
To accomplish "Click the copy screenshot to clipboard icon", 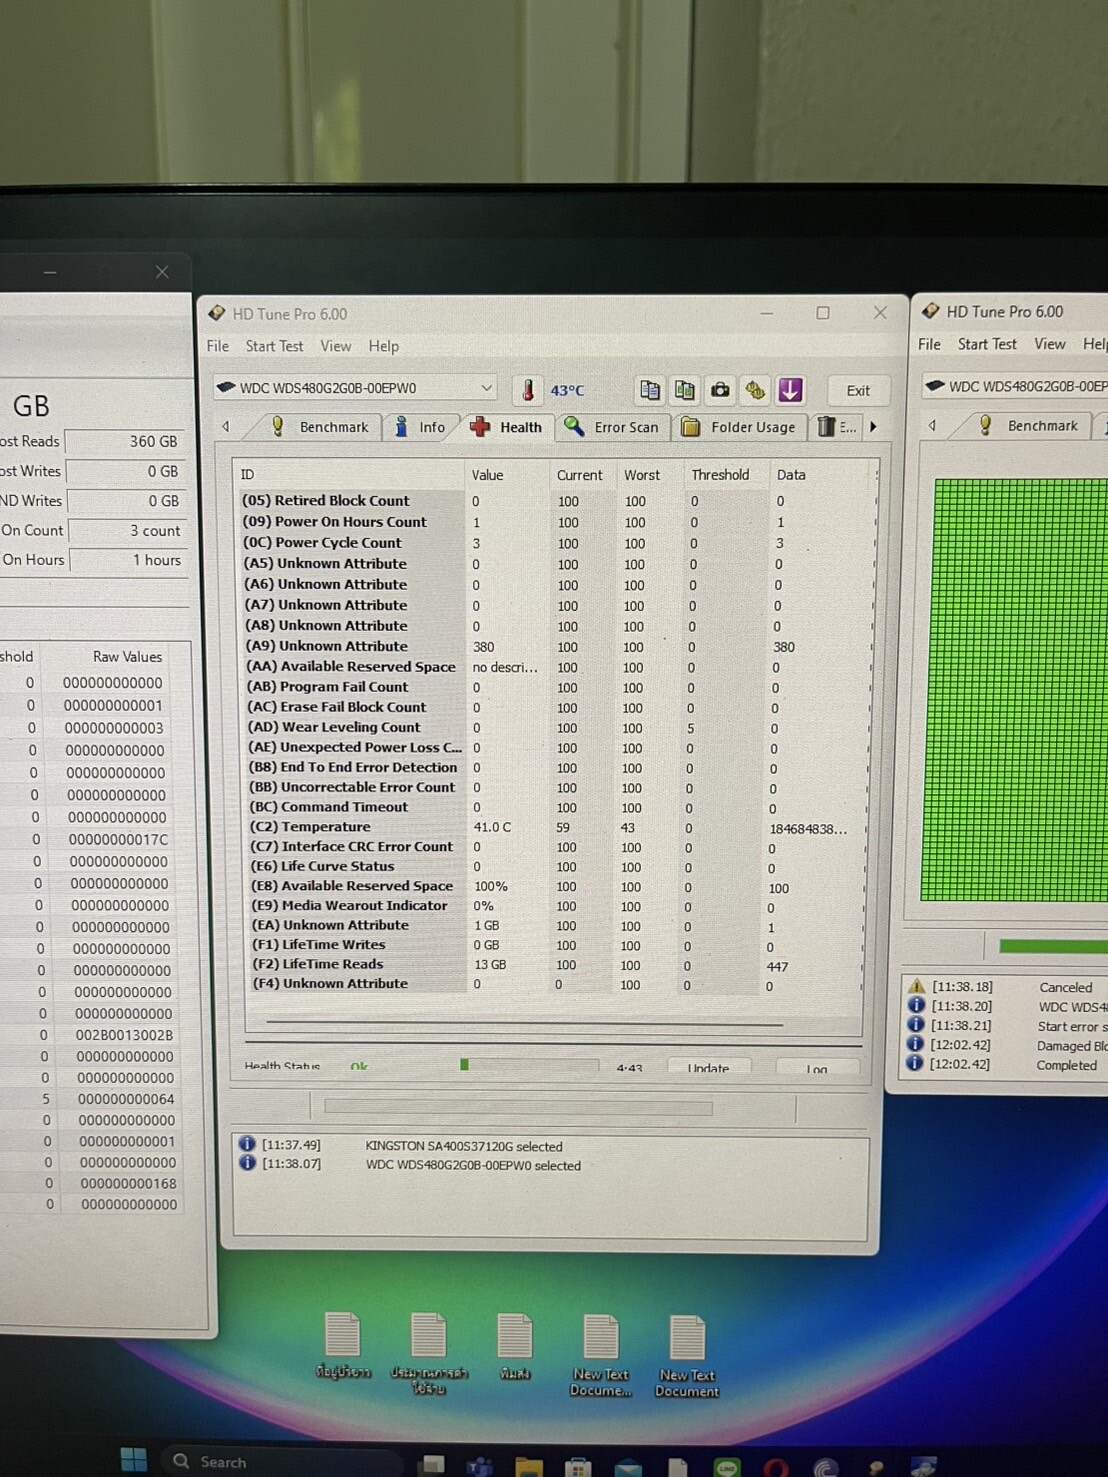I will [685, 390].
